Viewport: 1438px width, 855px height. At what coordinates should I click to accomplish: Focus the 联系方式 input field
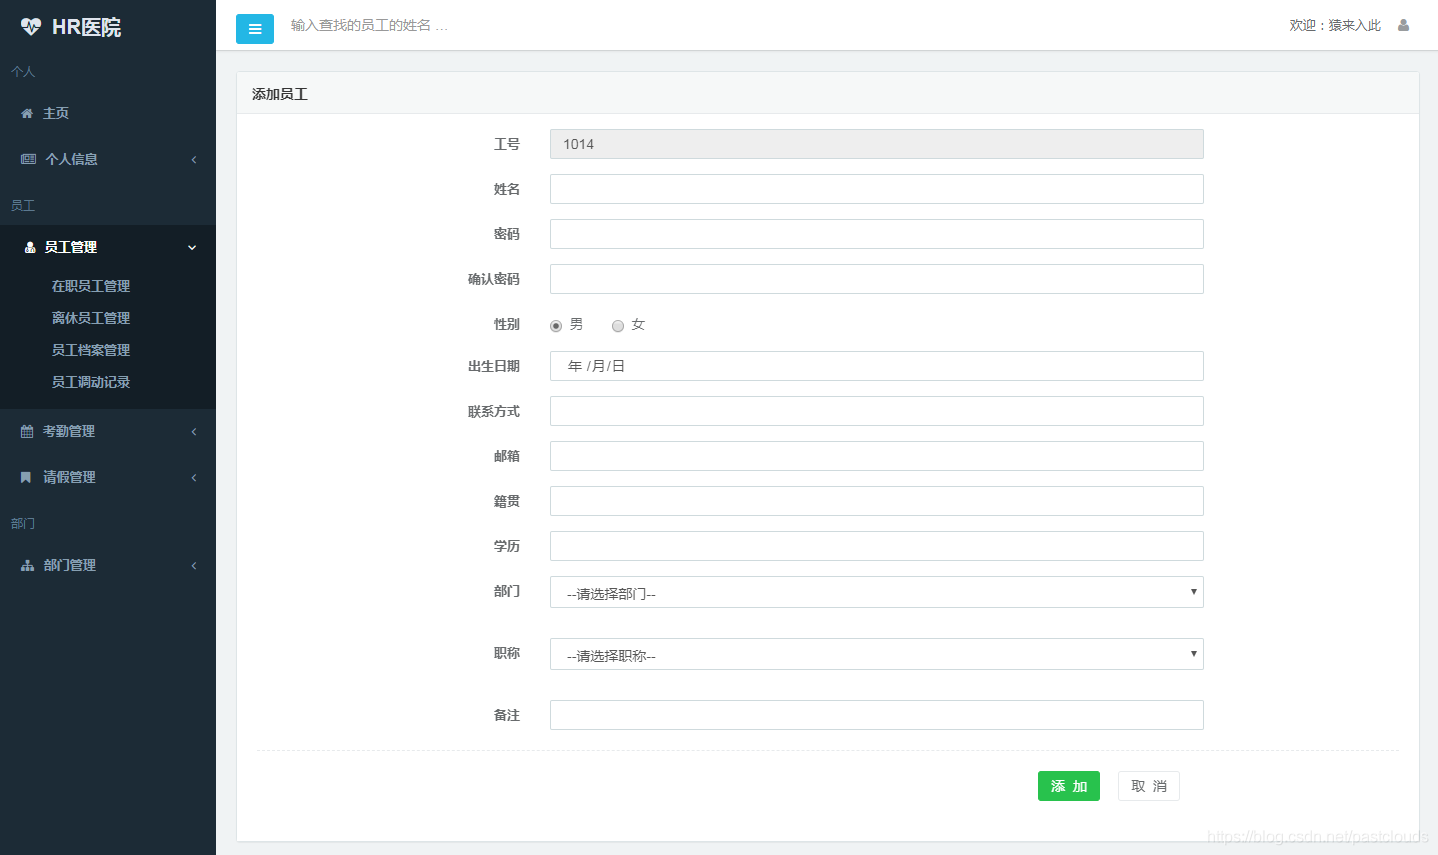pyautogui.click(x=876, y=411)
